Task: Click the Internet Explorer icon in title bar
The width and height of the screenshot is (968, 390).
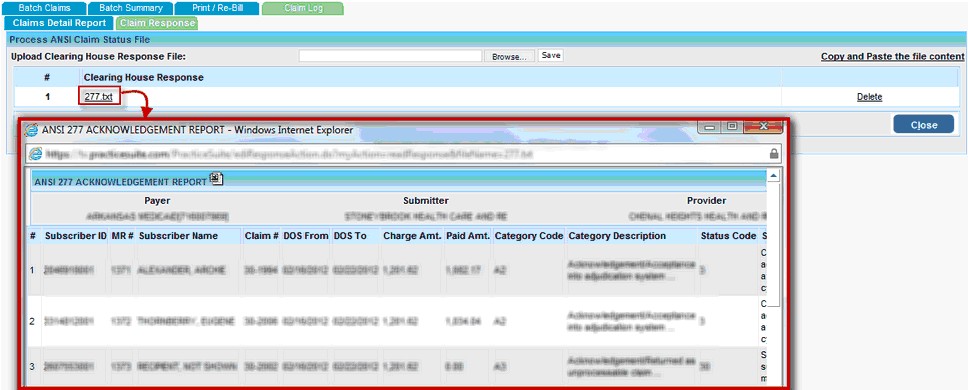Action: [x=31, y=130]
